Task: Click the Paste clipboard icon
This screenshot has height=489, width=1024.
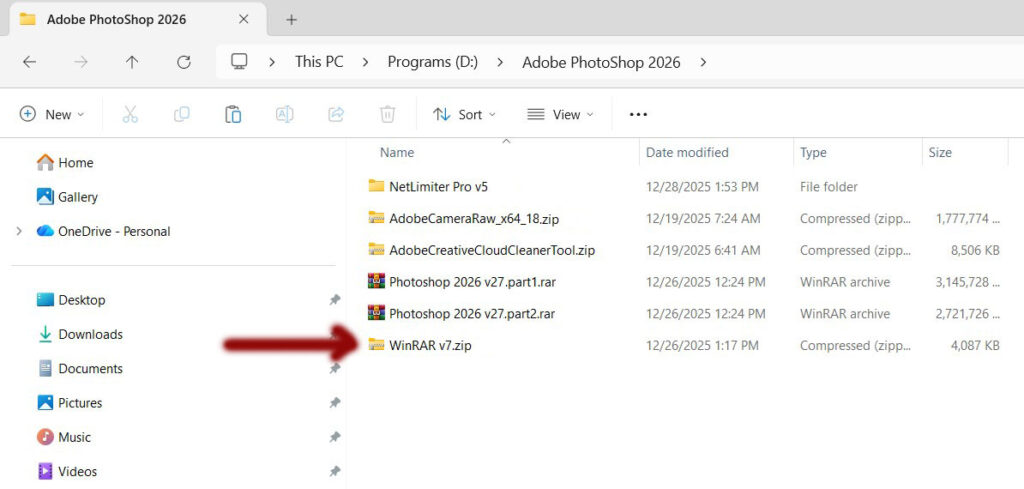Action: pos(233,115)
